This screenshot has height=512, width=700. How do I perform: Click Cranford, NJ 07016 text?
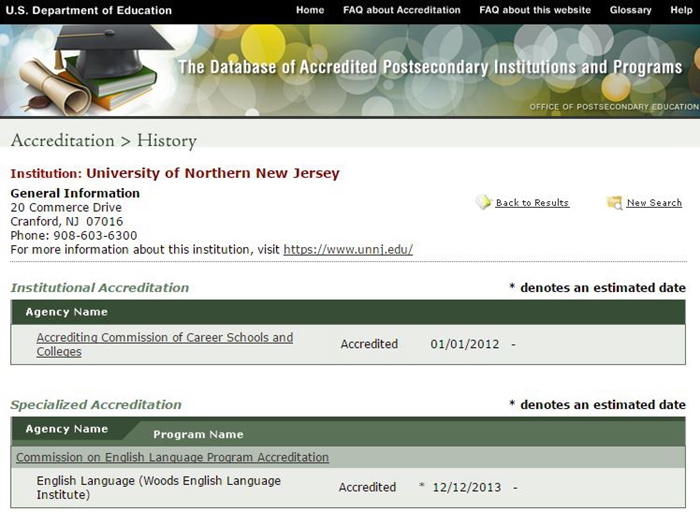[67, 221]
